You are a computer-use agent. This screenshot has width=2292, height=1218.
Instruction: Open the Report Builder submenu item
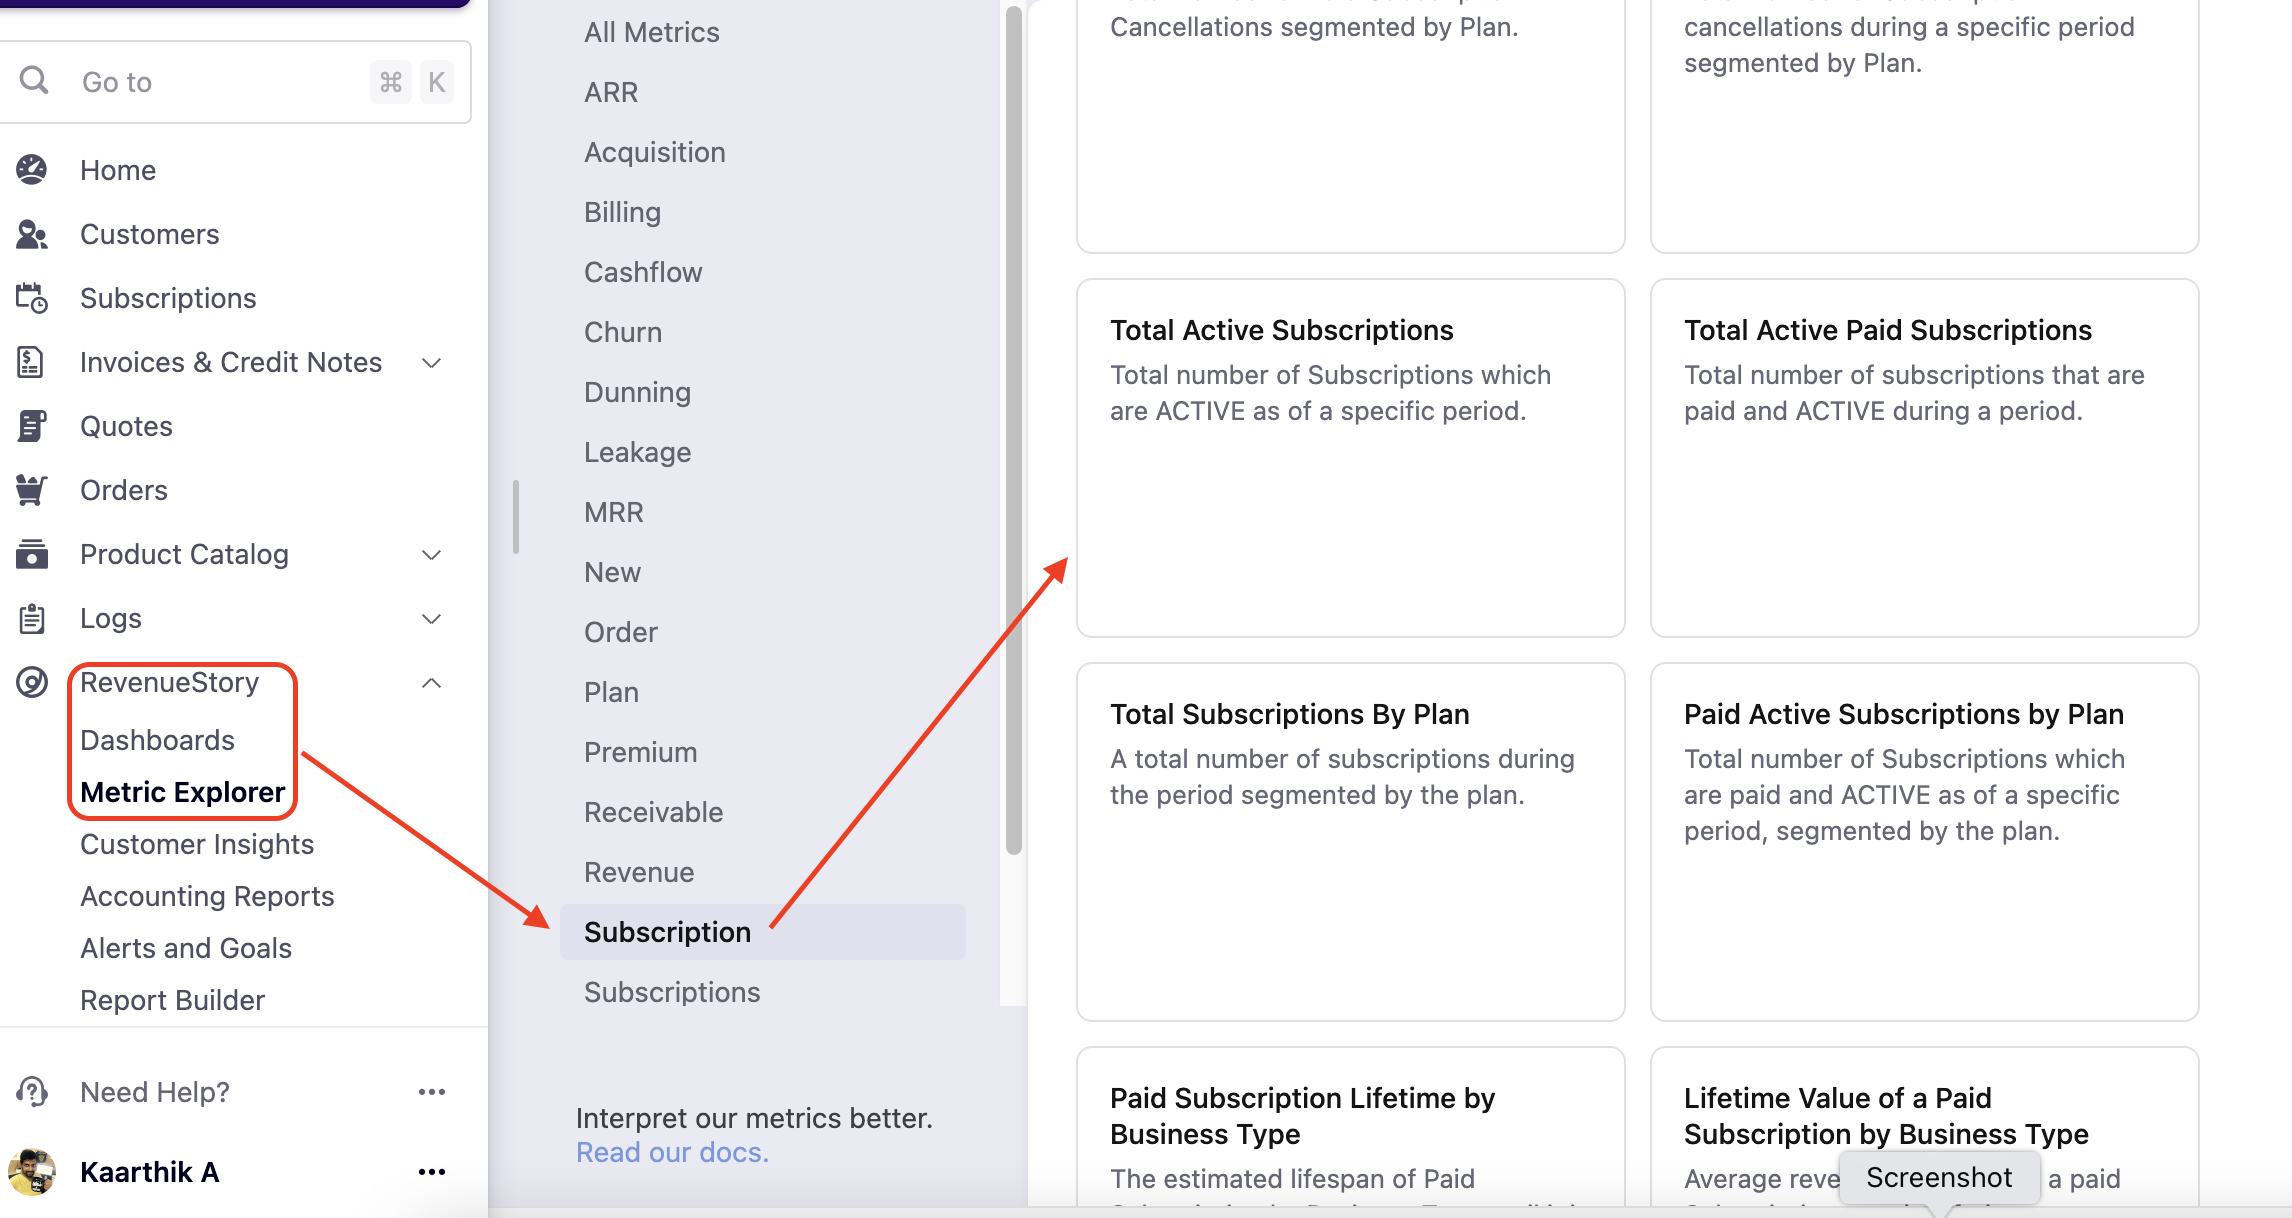172,1000
